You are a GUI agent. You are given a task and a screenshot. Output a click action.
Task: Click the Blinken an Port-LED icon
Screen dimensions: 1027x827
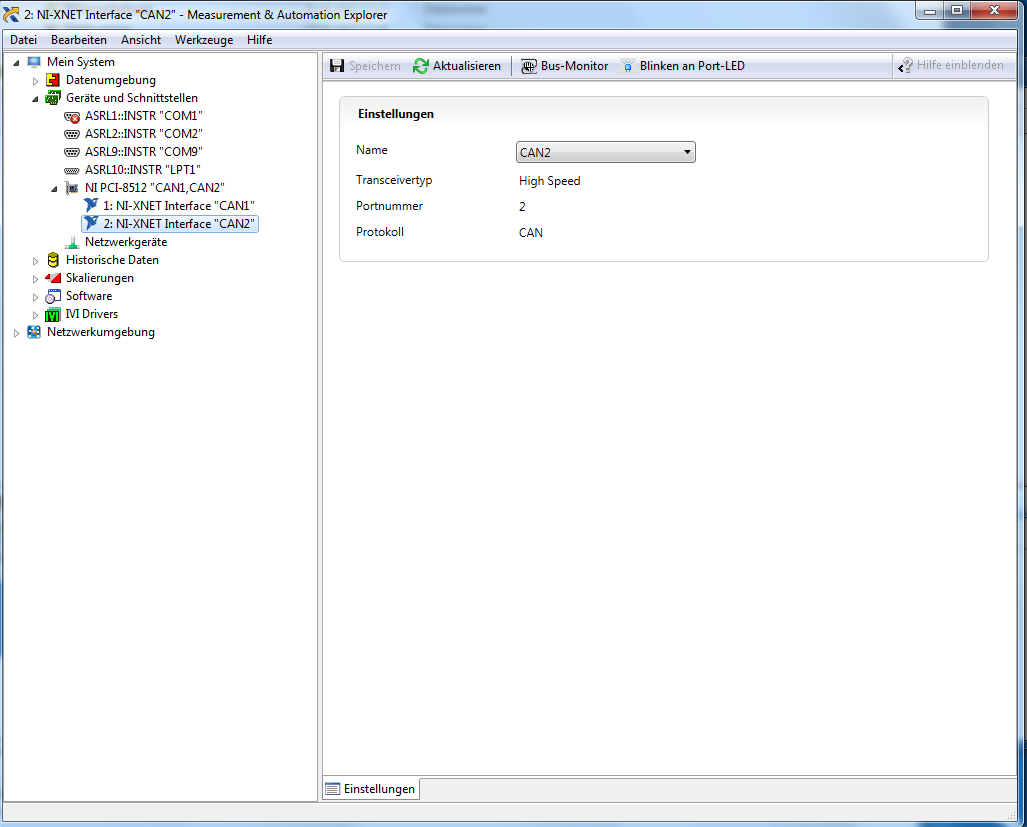[627, 66]
